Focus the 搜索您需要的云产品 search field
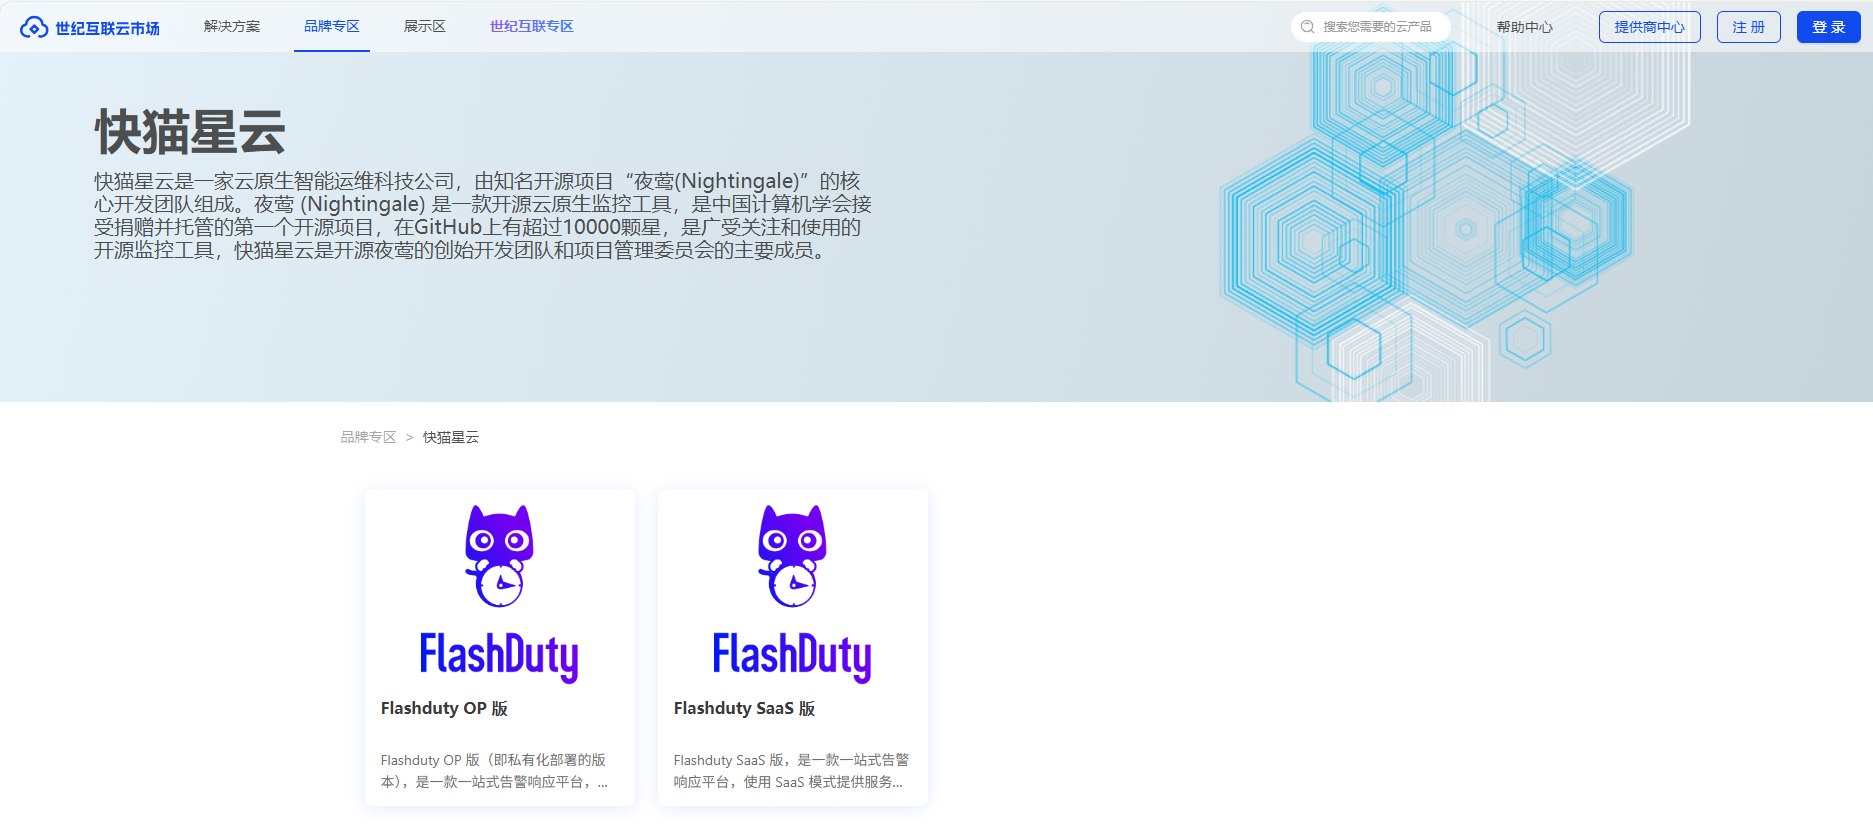The width and height of the screenshot is (1873, 838). point(1378,27)
